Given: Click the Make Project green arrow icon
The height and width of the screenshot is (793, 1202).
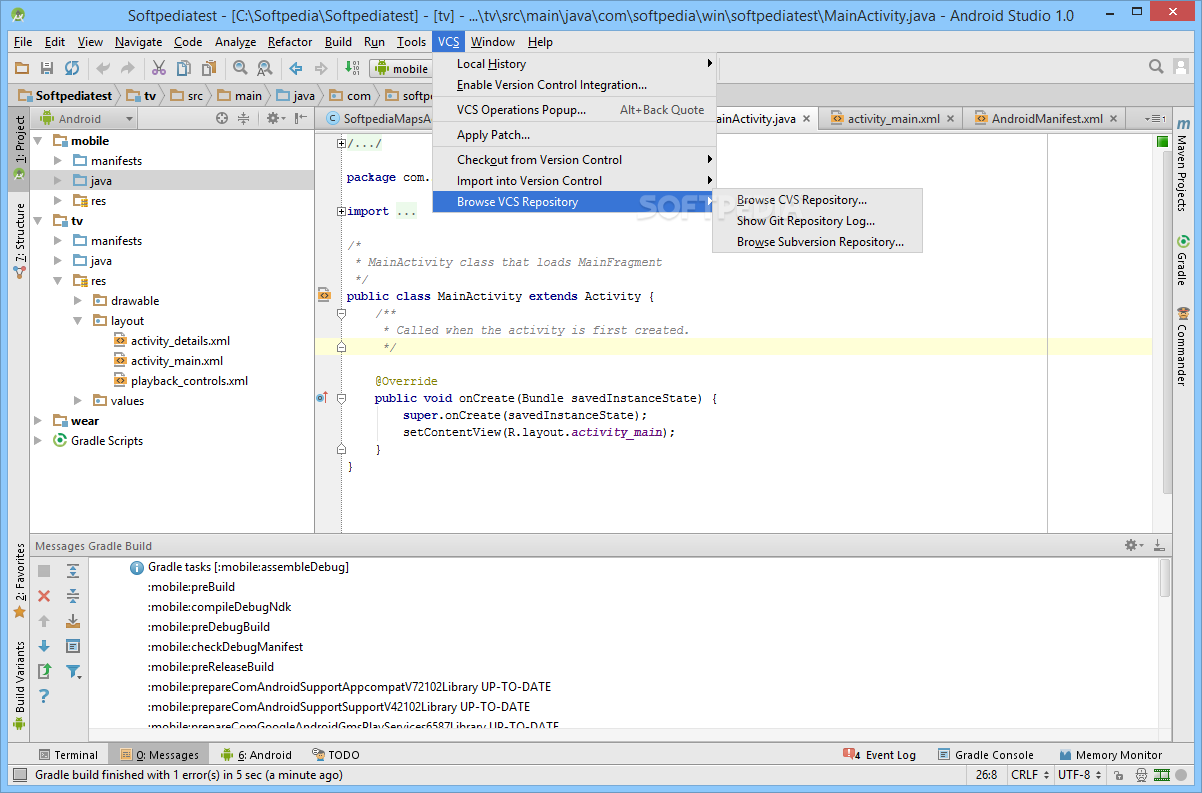Looking at the screenshot, I should click(x=352, y=68).
